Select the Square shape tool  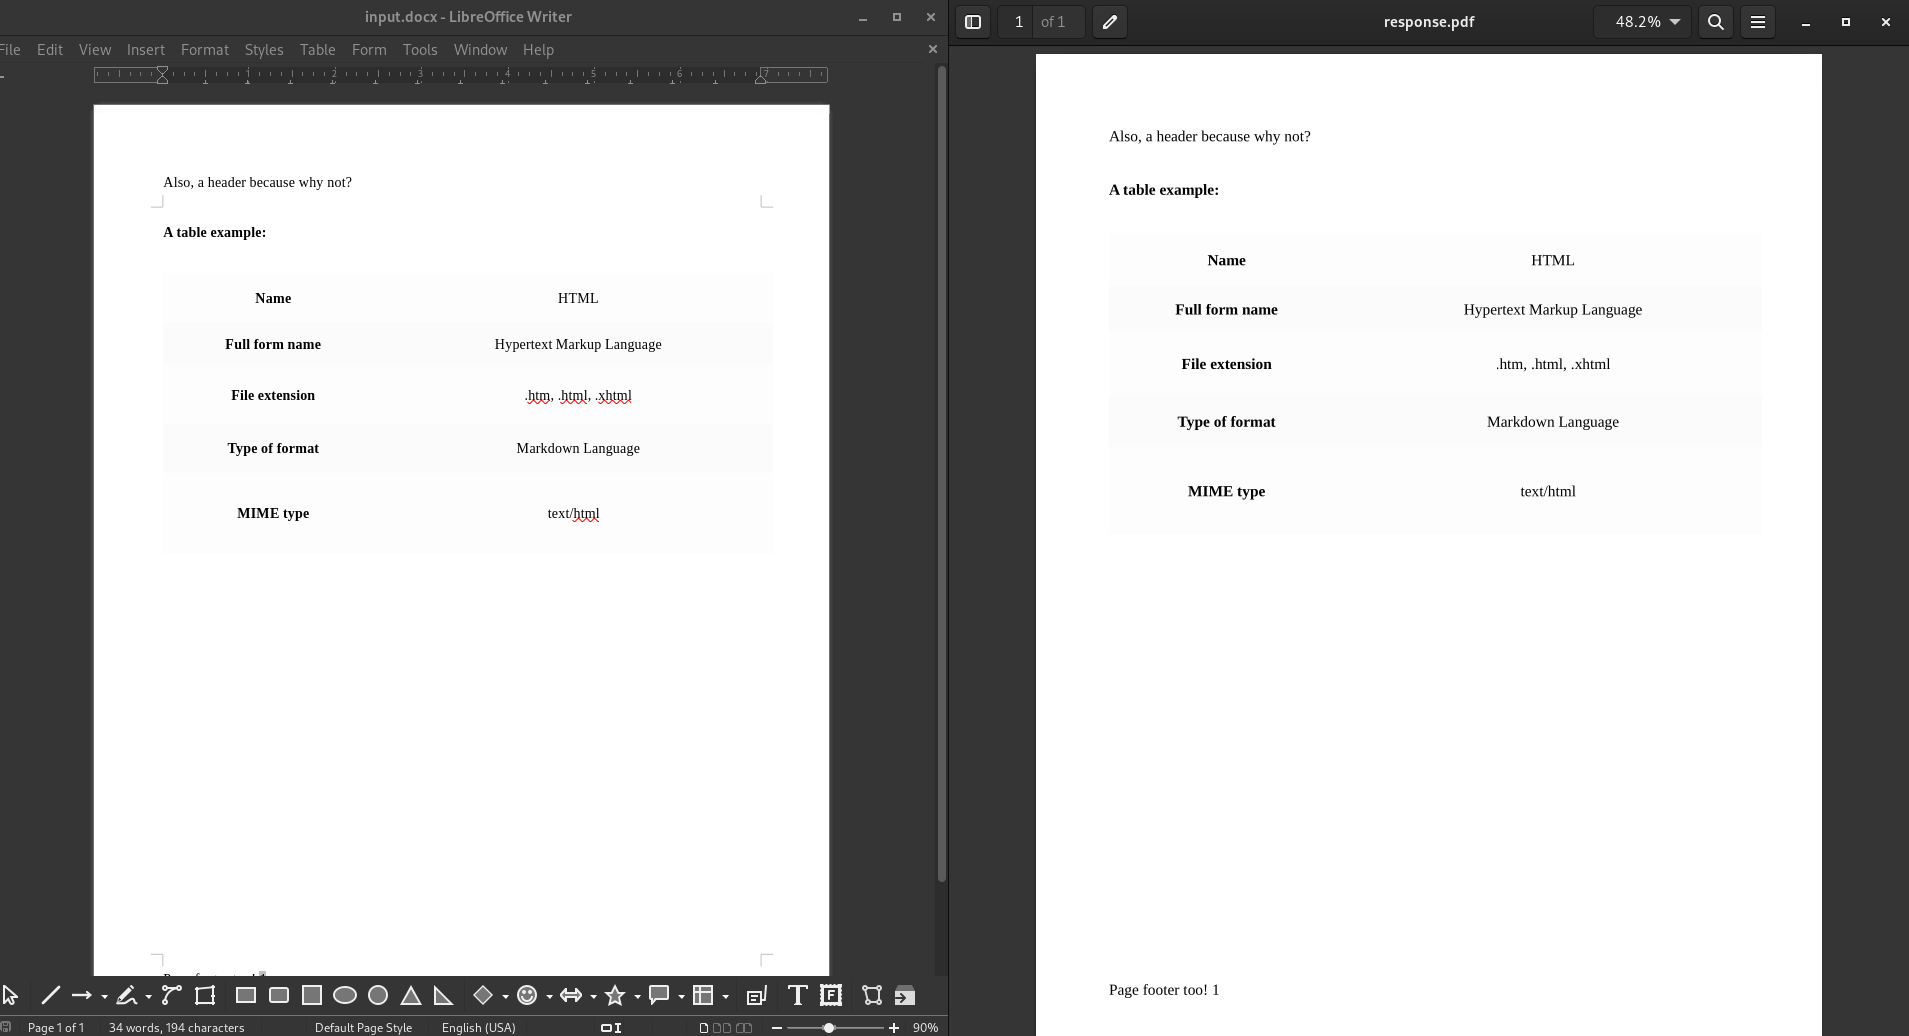click(x=312, y=995)
